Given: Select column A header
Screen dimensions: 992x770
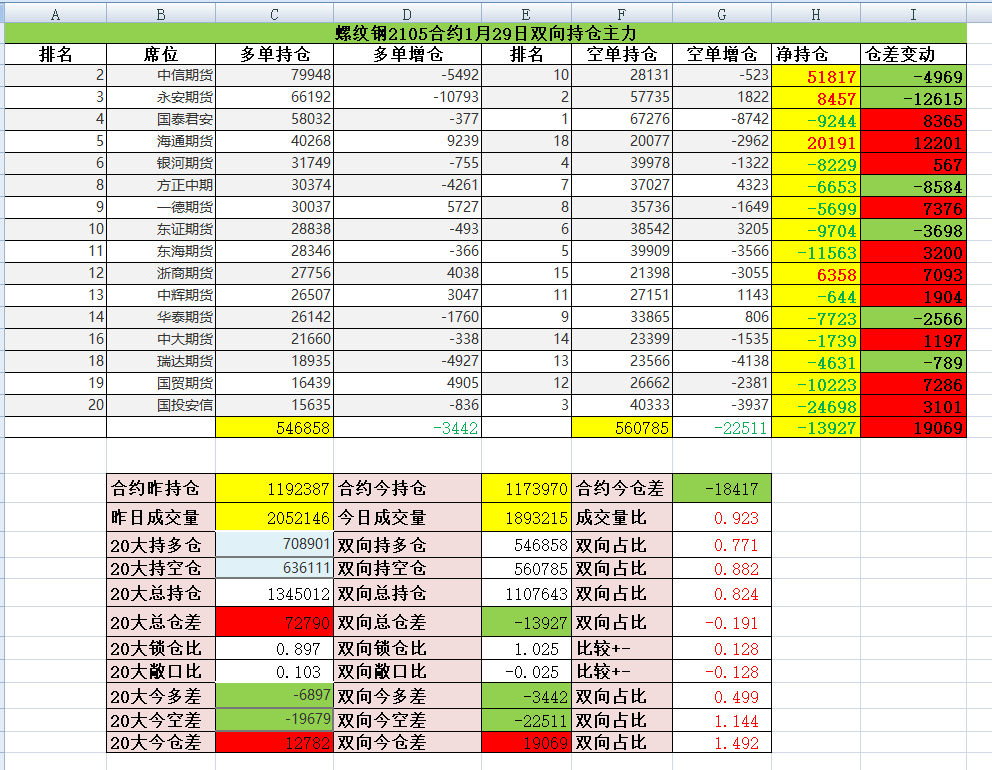Looking at the screenshot, I should pos(56,13).
